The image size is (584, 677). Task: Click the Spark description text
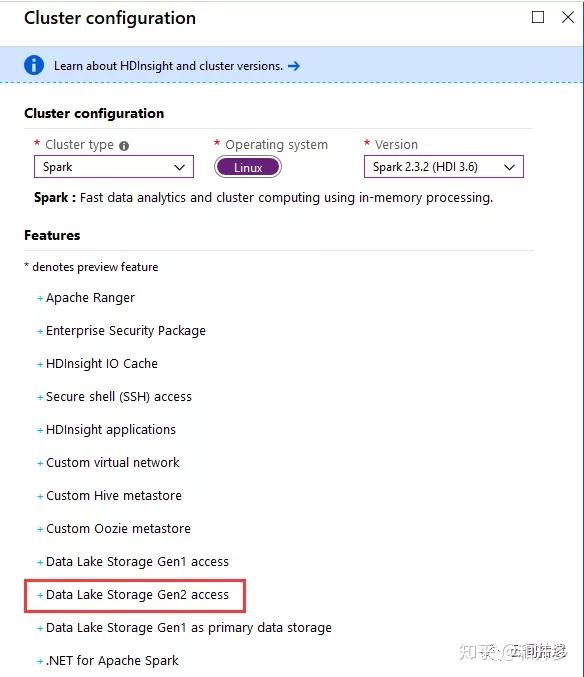click(263, 198)
